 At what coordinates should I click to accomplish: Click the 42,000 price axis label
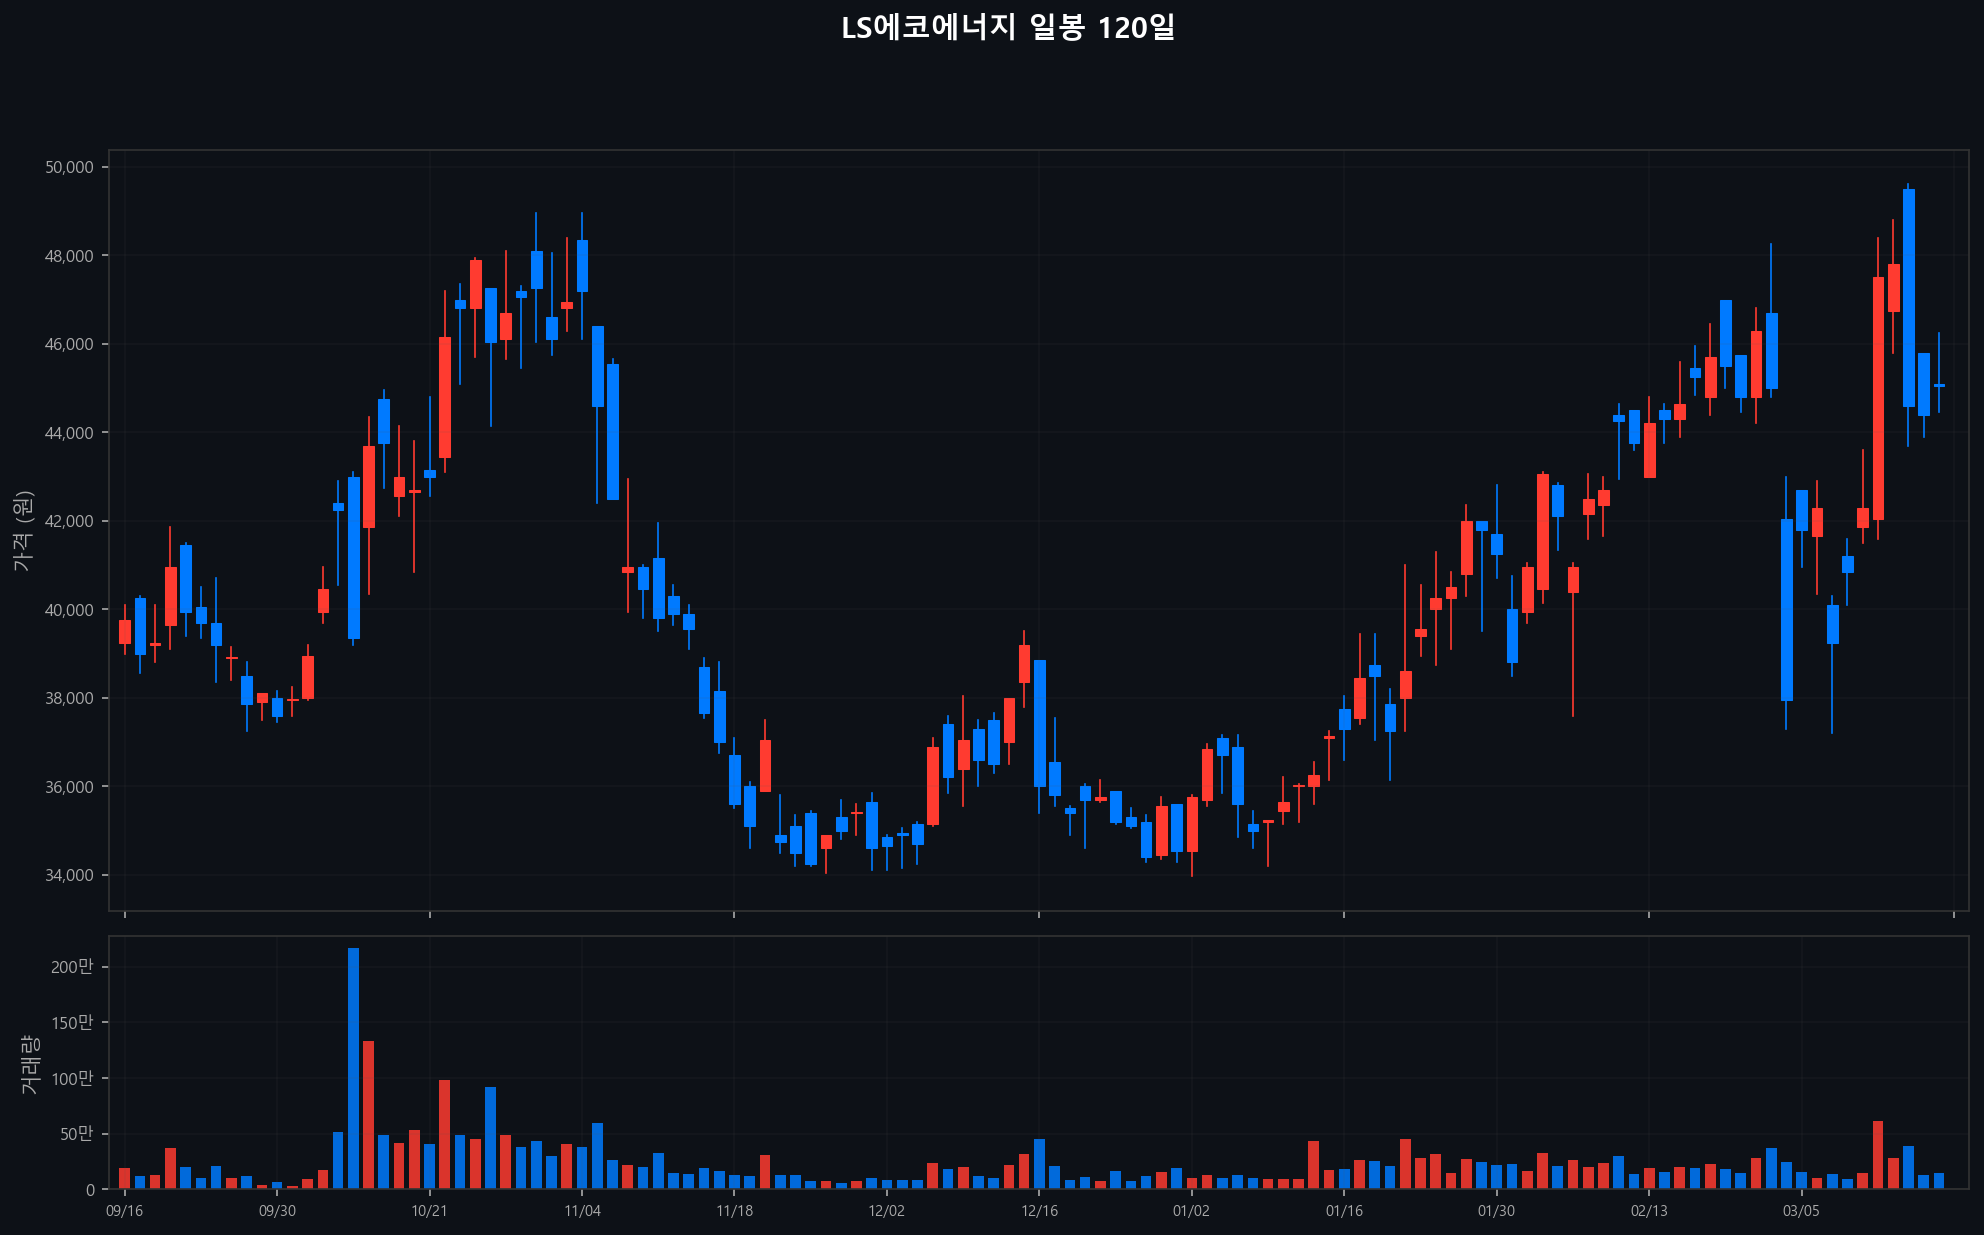click(69, 521)
